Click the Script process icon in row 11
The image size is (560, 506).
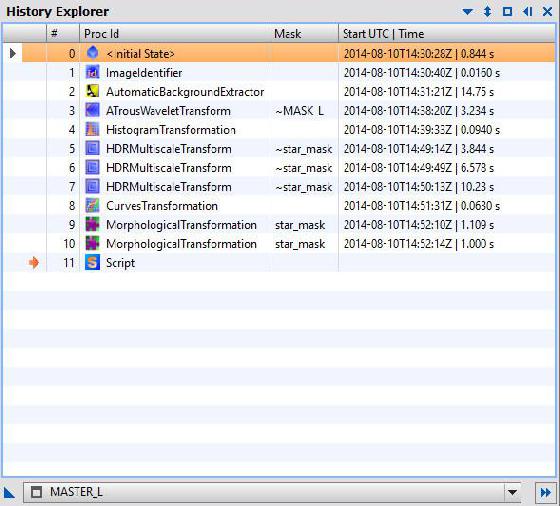(92, 263)
